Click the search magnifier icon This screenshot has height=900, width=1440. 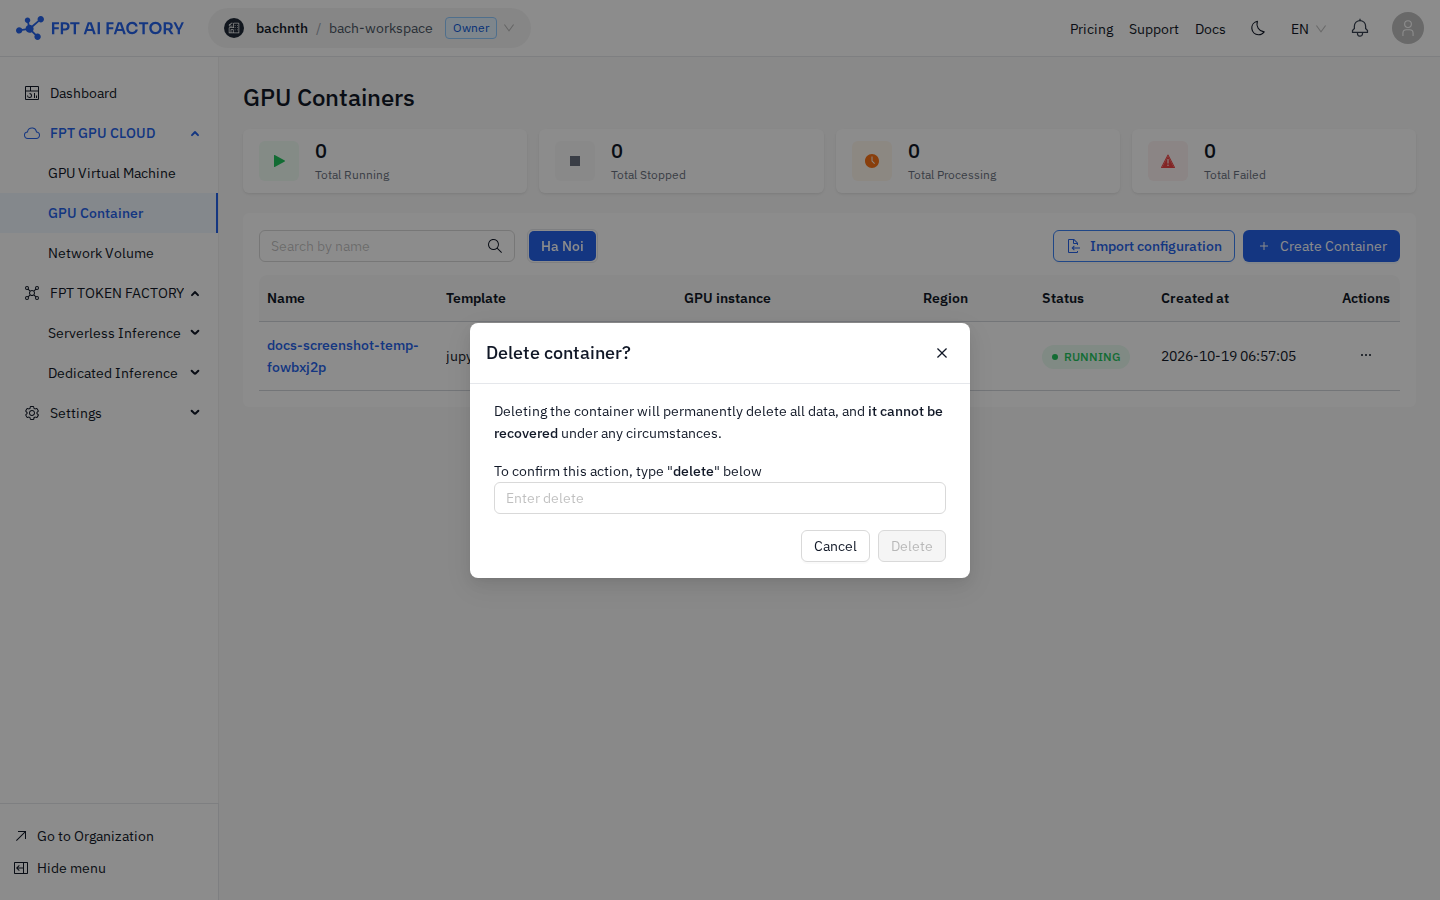(x=495, y=246)
